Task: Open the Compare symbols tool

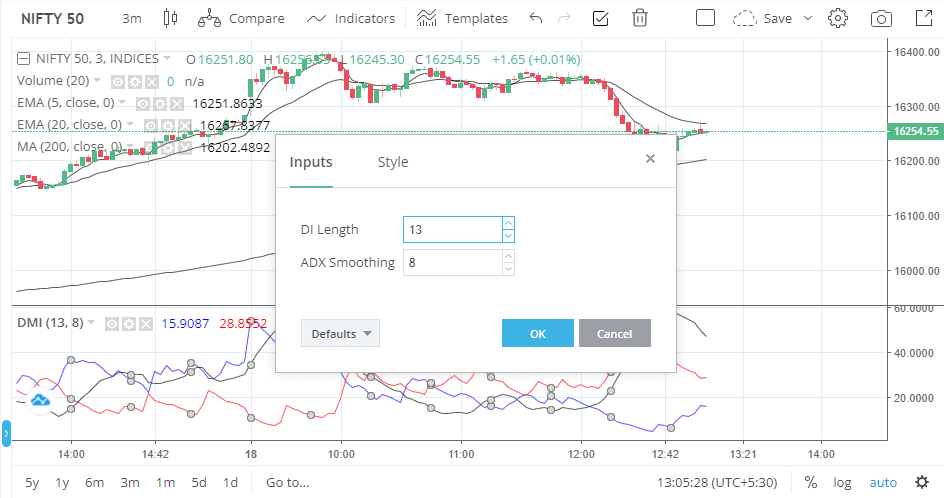Action: [x=241, y=19]
